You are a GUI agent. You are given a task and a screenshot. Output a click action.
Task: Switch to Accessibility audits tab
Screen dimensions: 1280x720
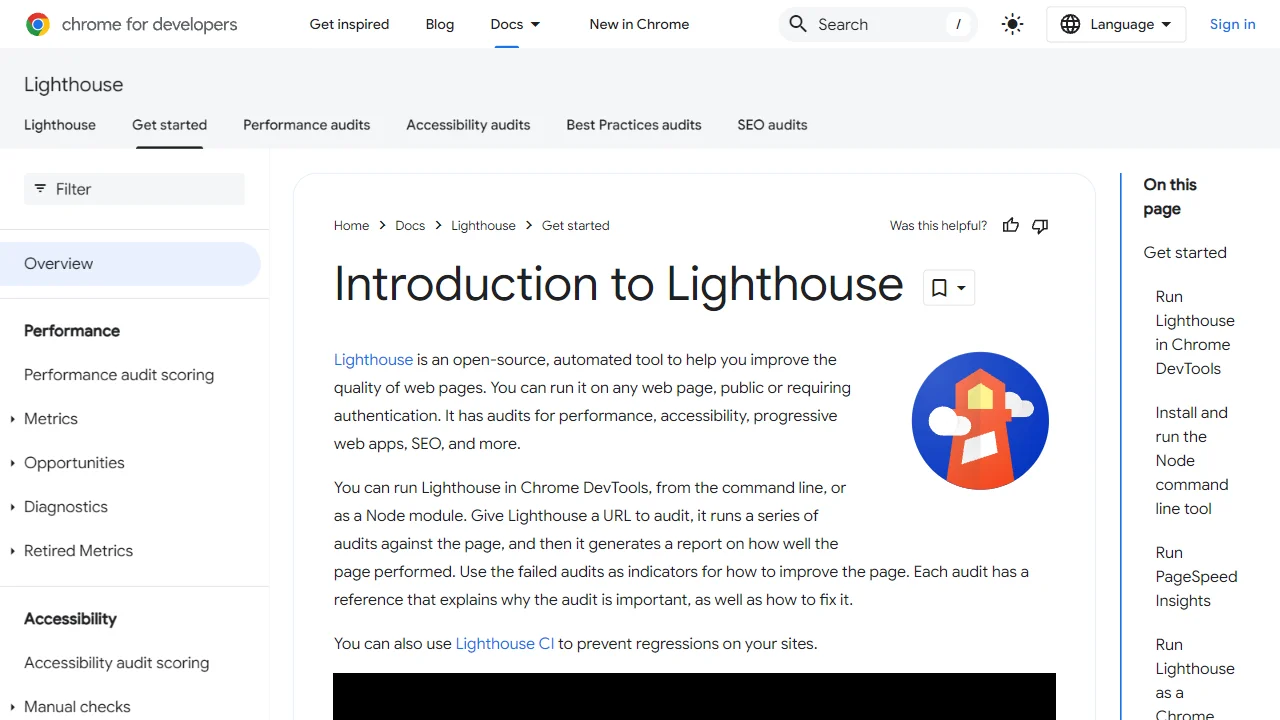[468, 125]
